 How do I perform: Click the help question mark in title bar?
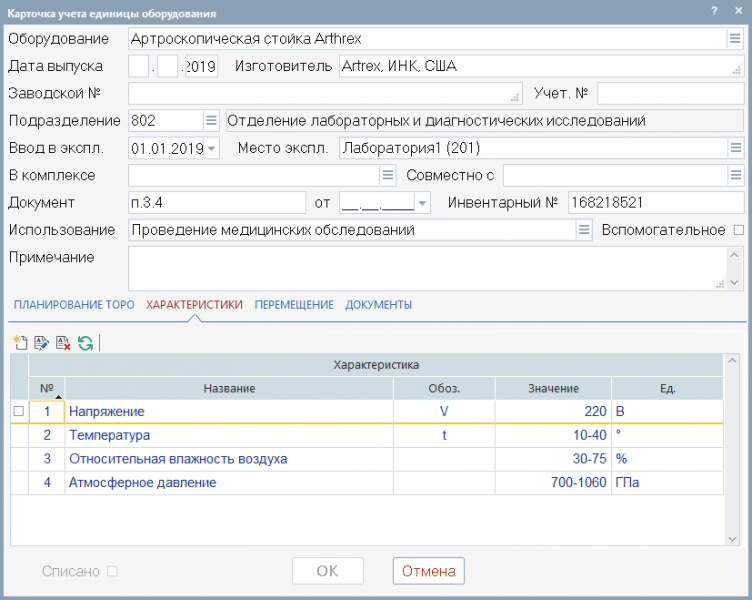714,11
